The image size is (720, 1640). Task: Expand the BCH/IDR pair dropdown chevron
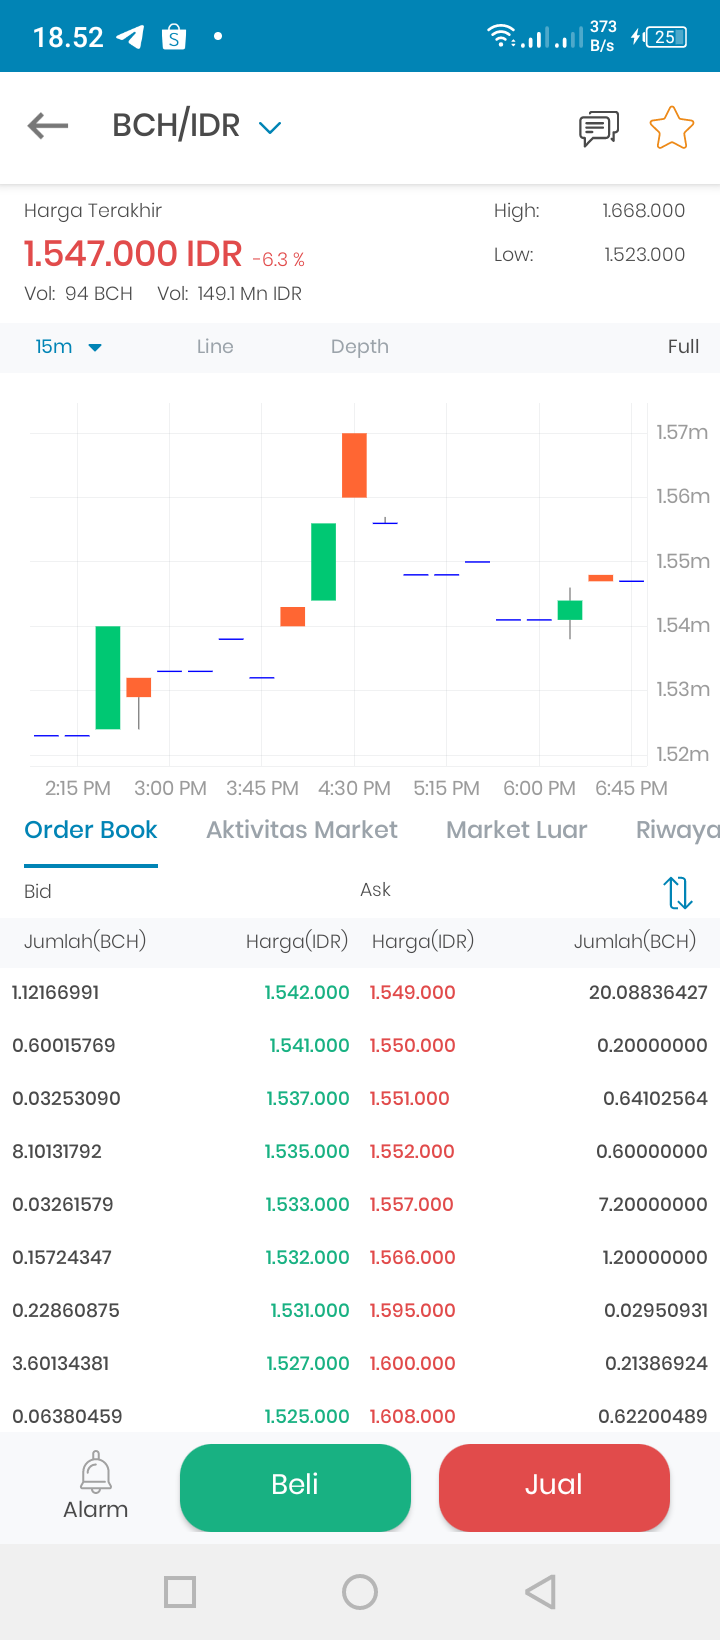click(x=270, y=128)
